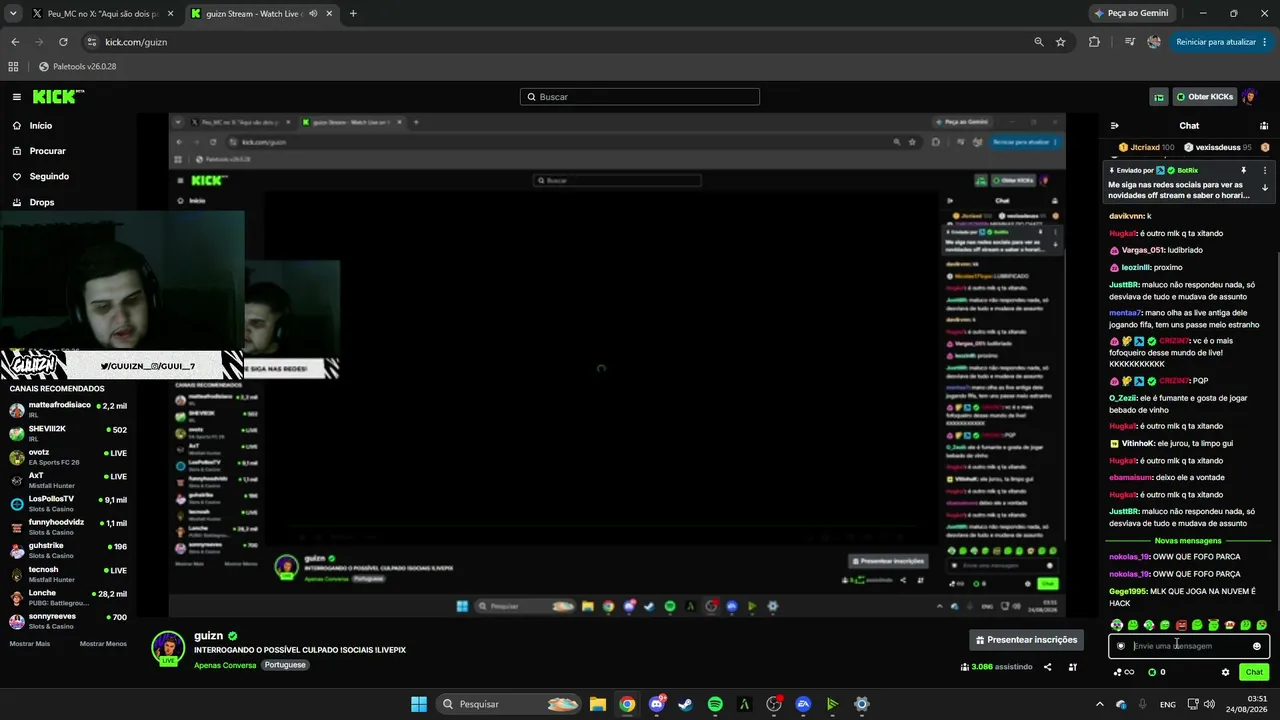Open chat users list icon
The height and width of the screenshot is (720, 1280).
pyautogui.click(x=1264, y=126)
